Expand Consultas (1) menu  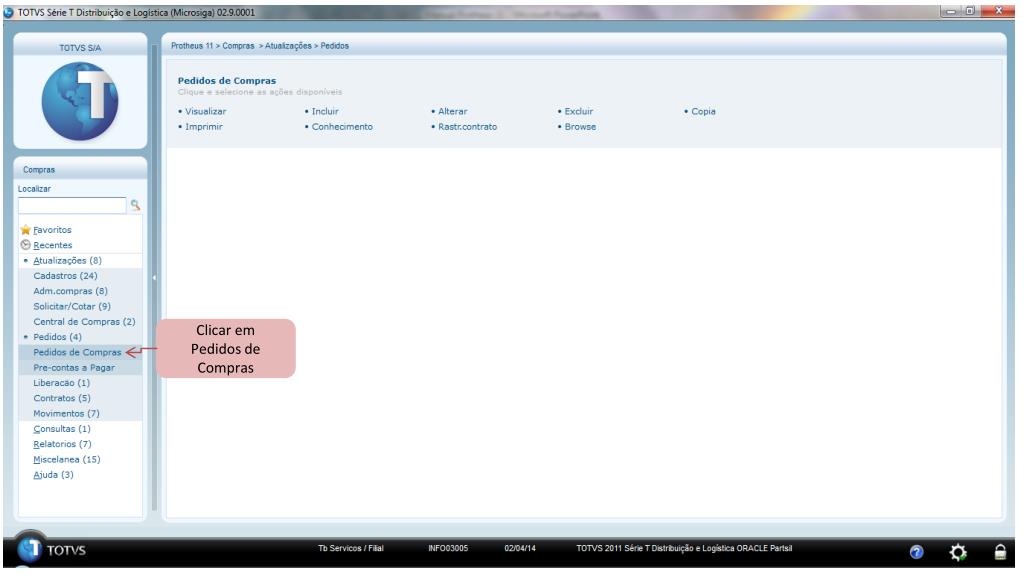click(62, 429)
